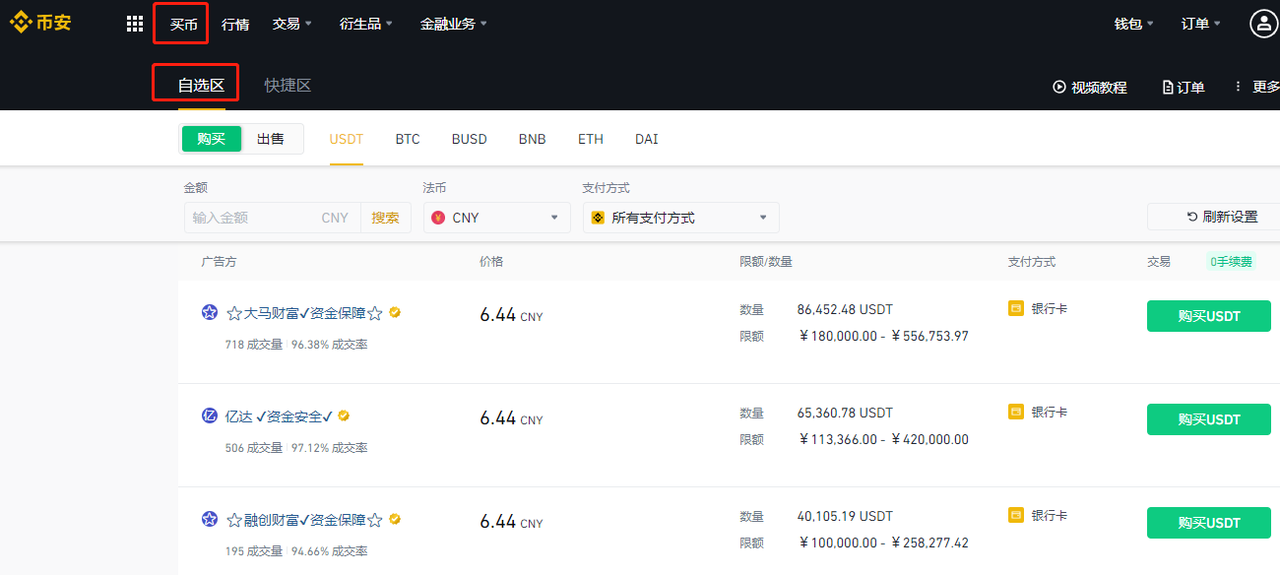
Task: Click the Binance logo
Action: pos(41,24)
